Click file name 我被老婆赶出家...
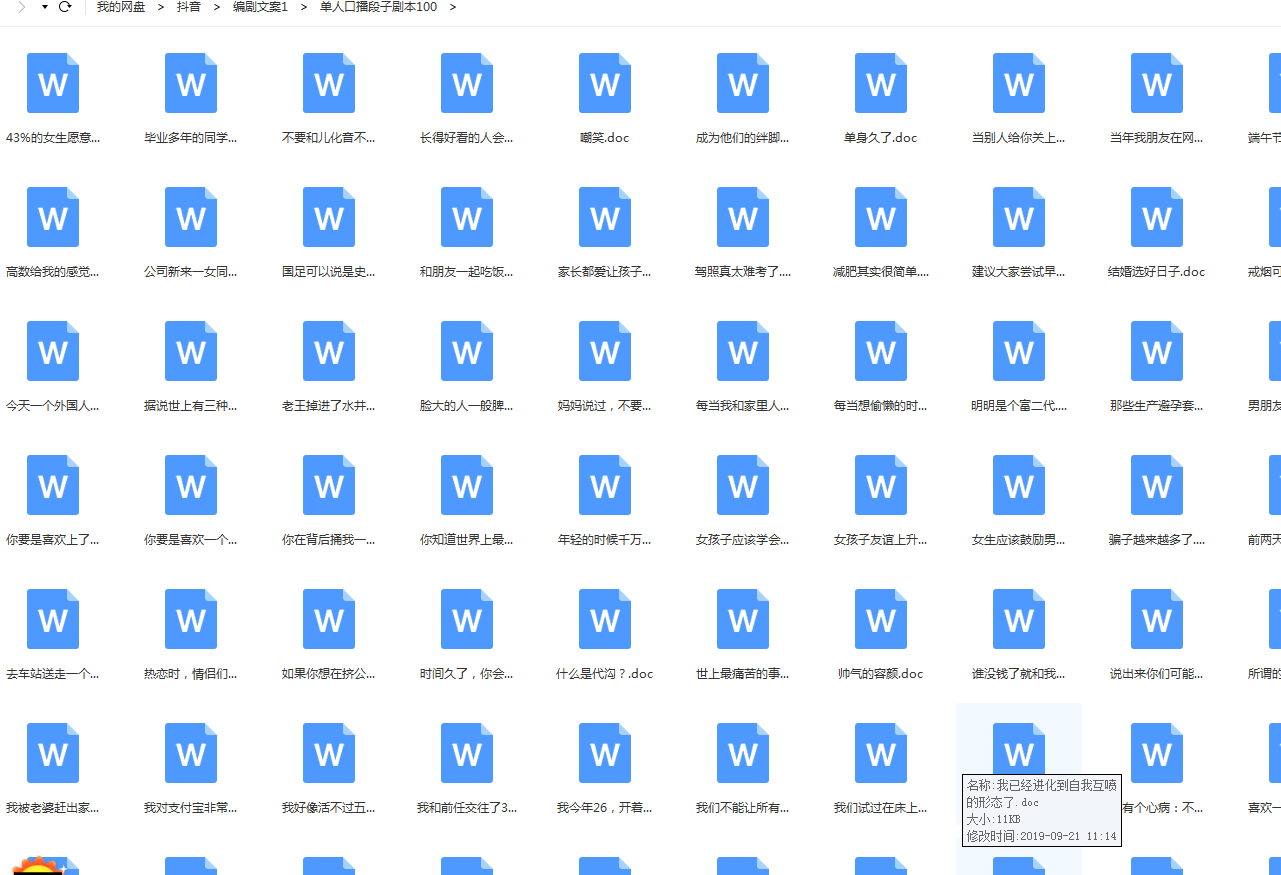This screenshot has height=875, width=1281. tap(53, 808)
